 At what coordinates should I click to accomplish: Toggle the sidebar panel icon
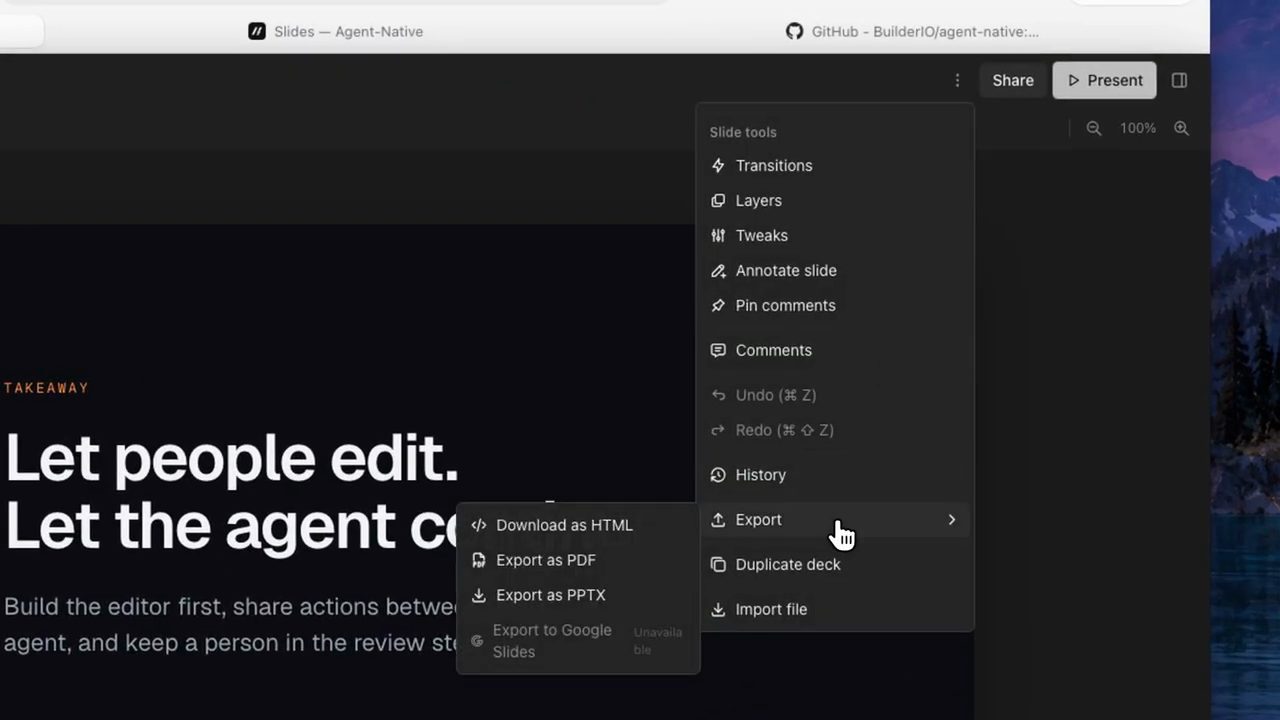pyautogui.click(x=1179, y=80)
